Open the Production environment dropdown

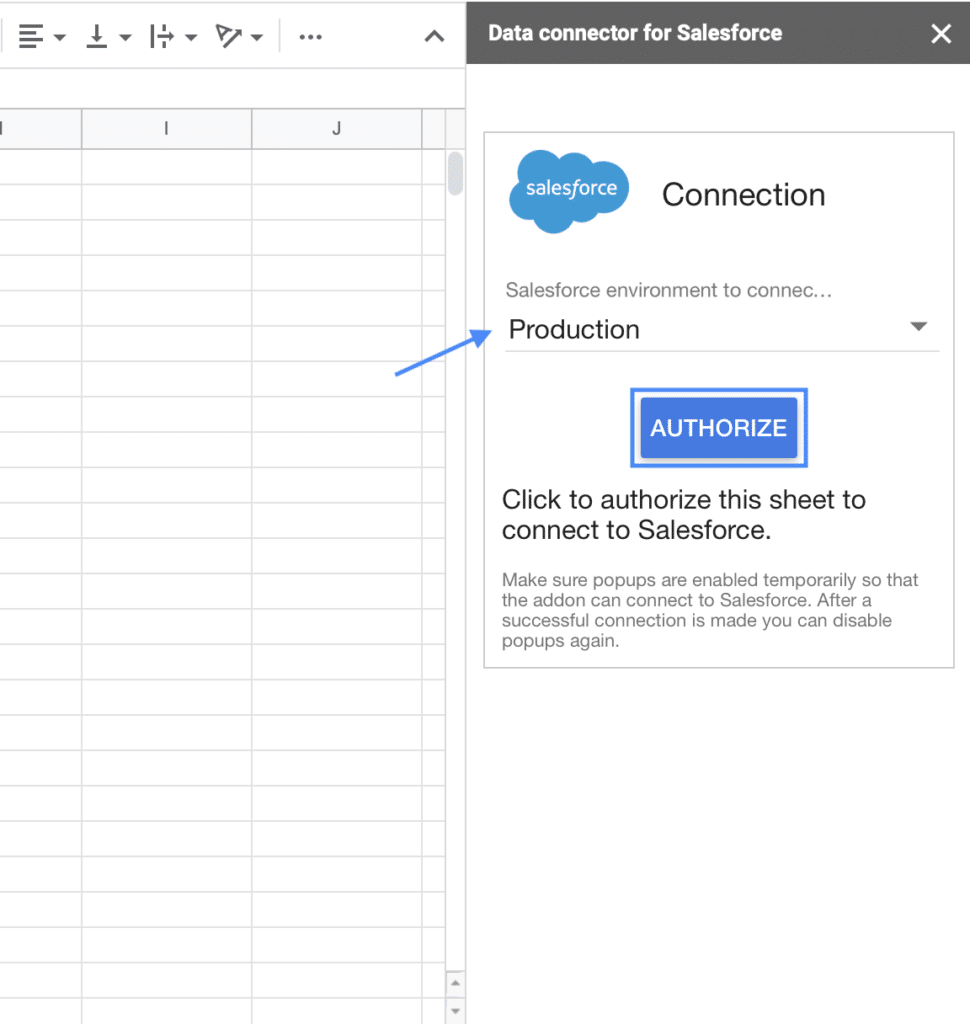[722, 329]
